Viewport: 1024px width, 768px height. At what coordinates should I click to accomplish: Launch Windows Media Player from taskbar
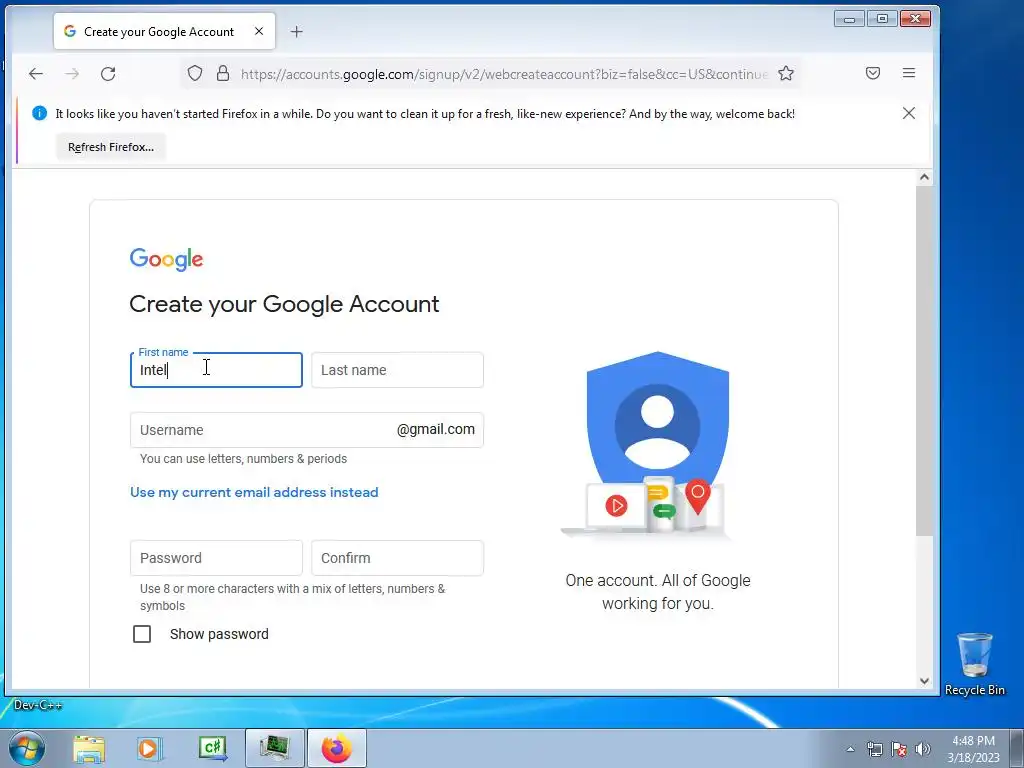(148, 748)
